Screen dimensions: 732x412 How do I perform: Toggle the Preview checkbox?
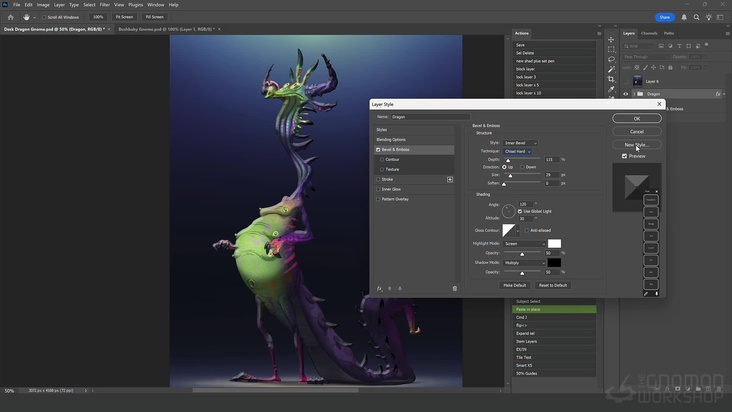624,156
